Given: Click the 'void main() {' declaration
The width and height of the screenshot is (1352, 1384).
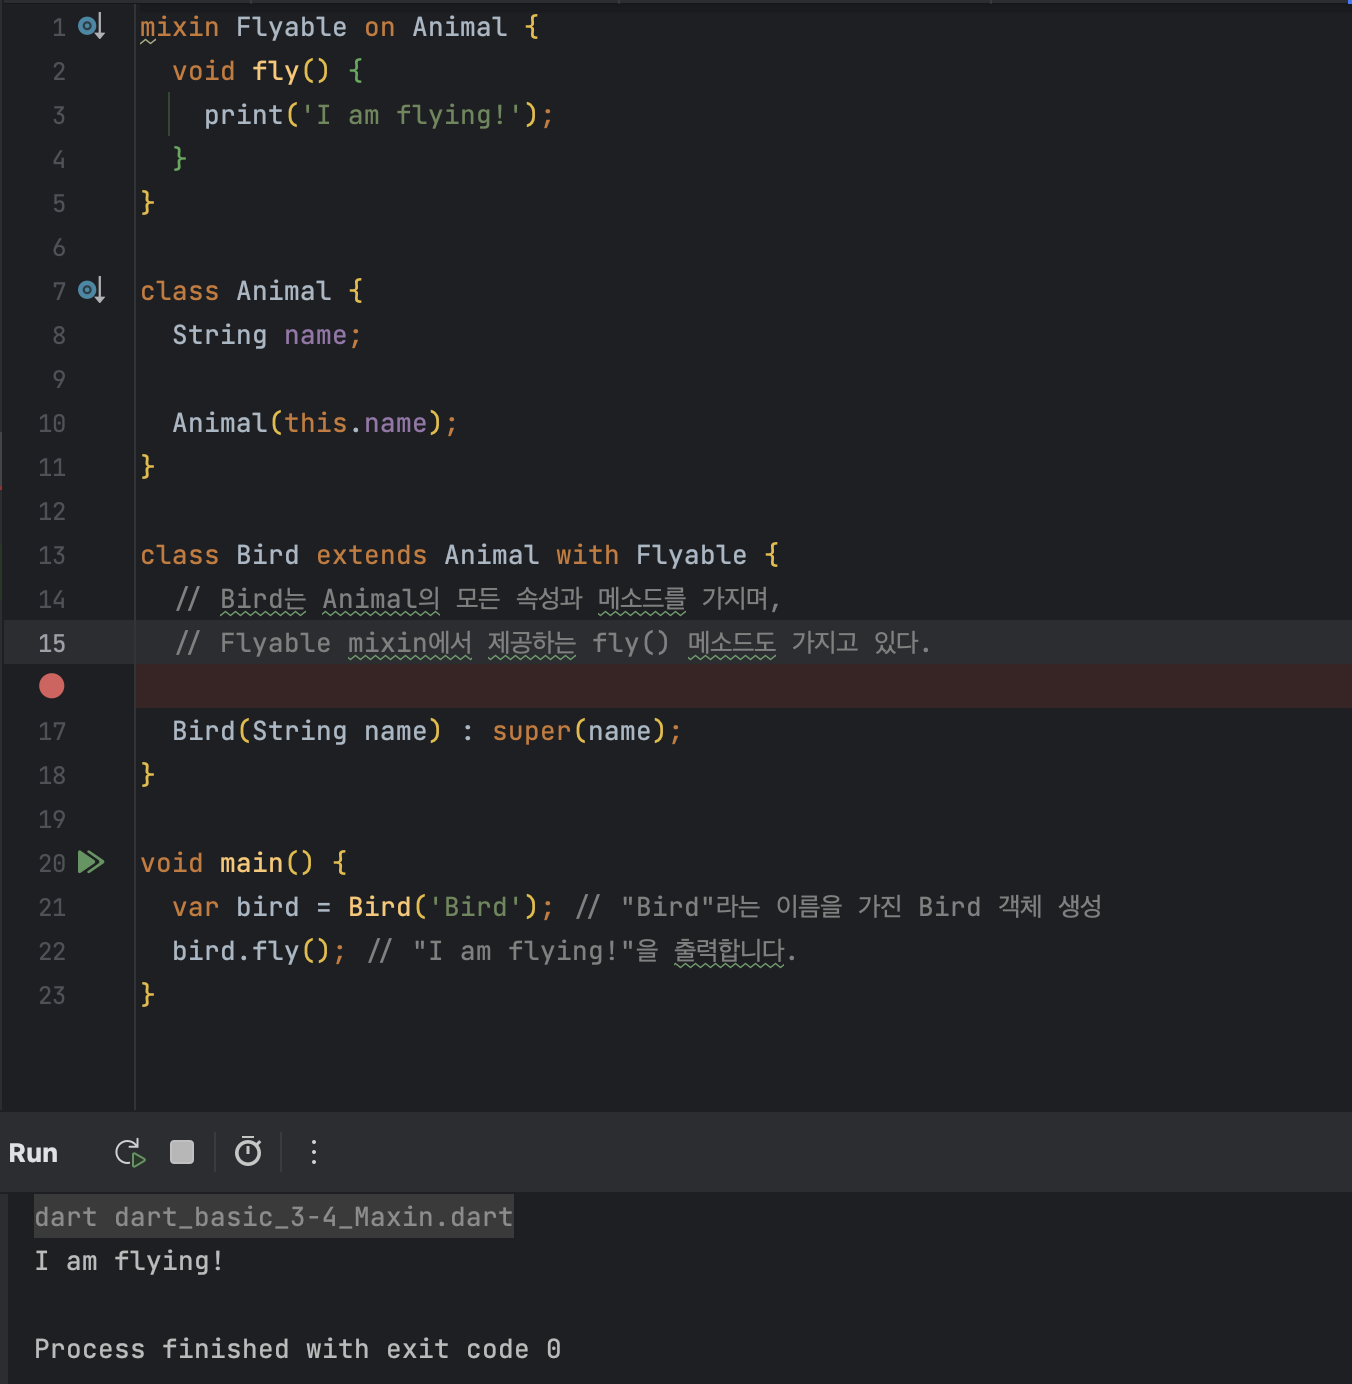Looking at the screenshot, I should [244, 863].
